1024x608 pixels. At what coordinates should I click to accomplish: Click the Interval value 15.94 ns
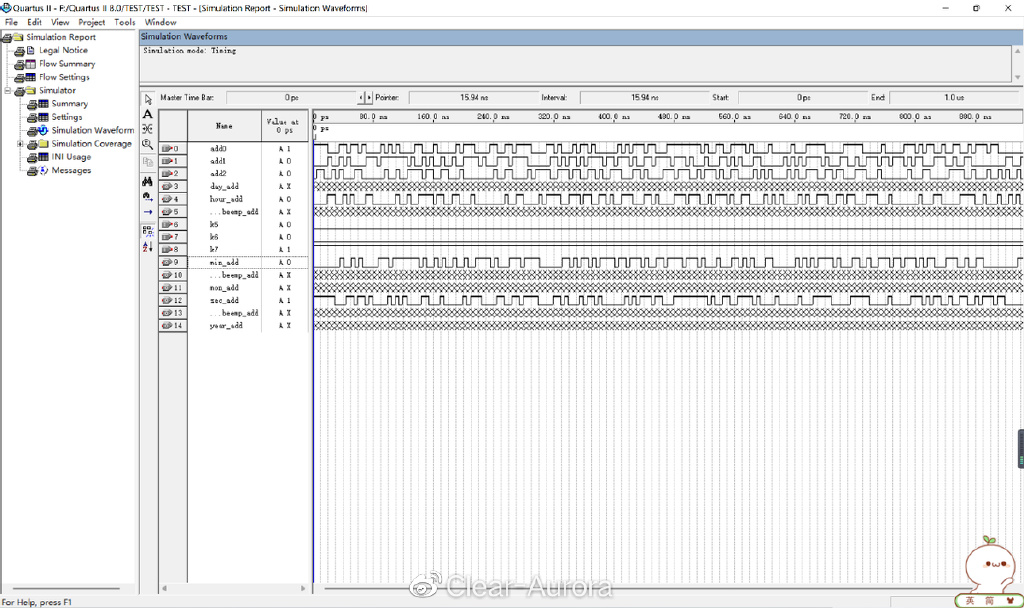(x=644, y=97)
